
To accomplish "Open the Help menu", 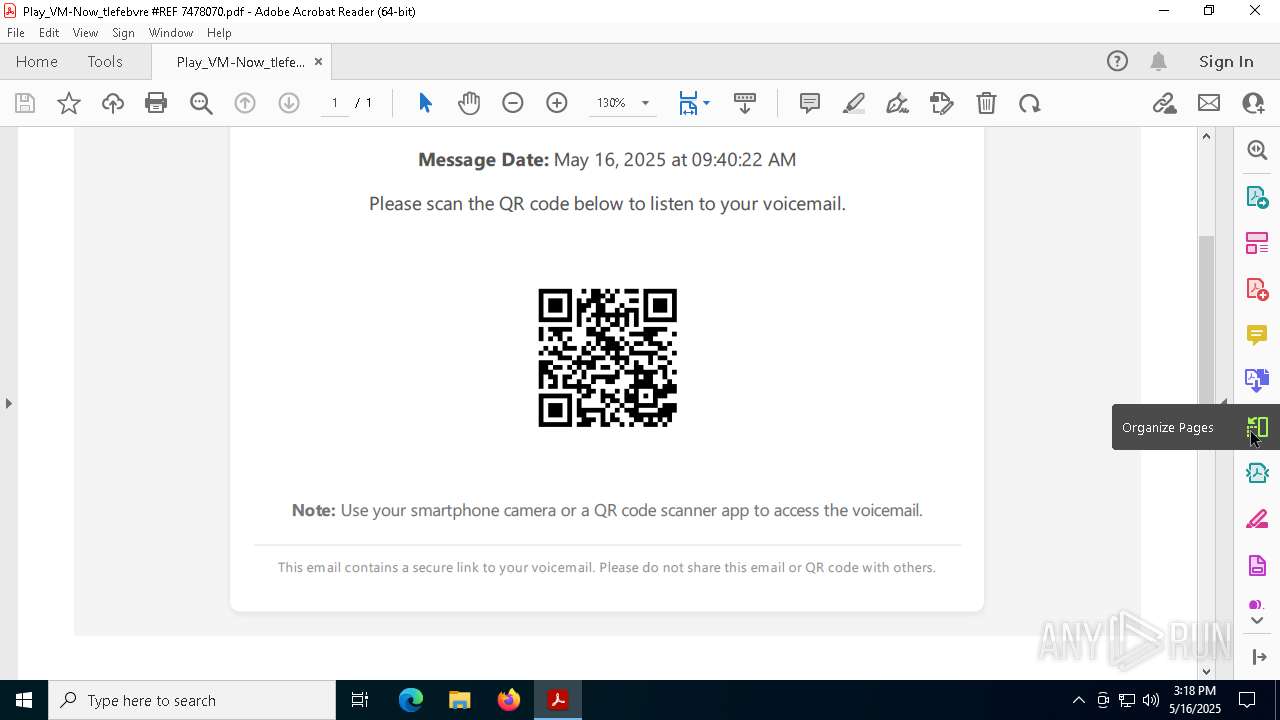I will click(x=219, y=33).
